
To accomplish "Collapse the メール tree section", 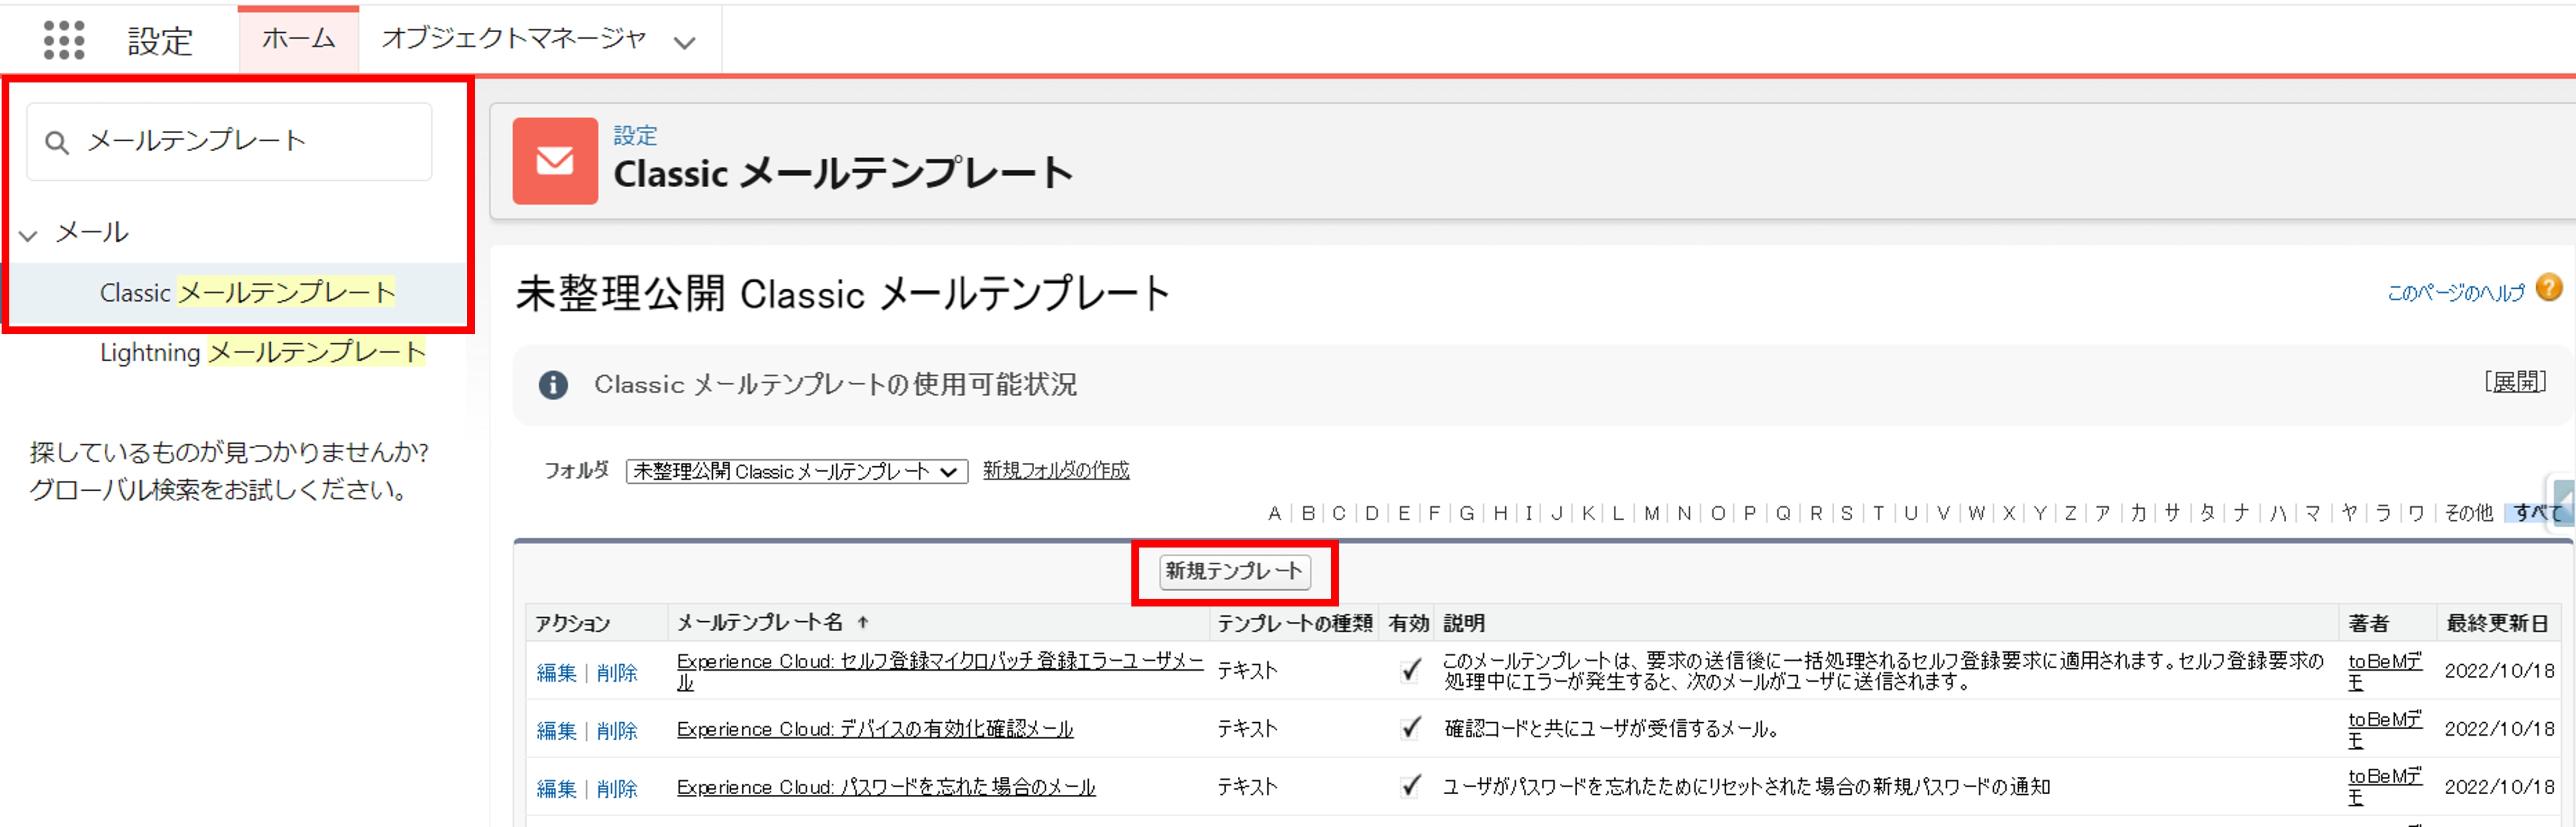I will tap(29, 236).
